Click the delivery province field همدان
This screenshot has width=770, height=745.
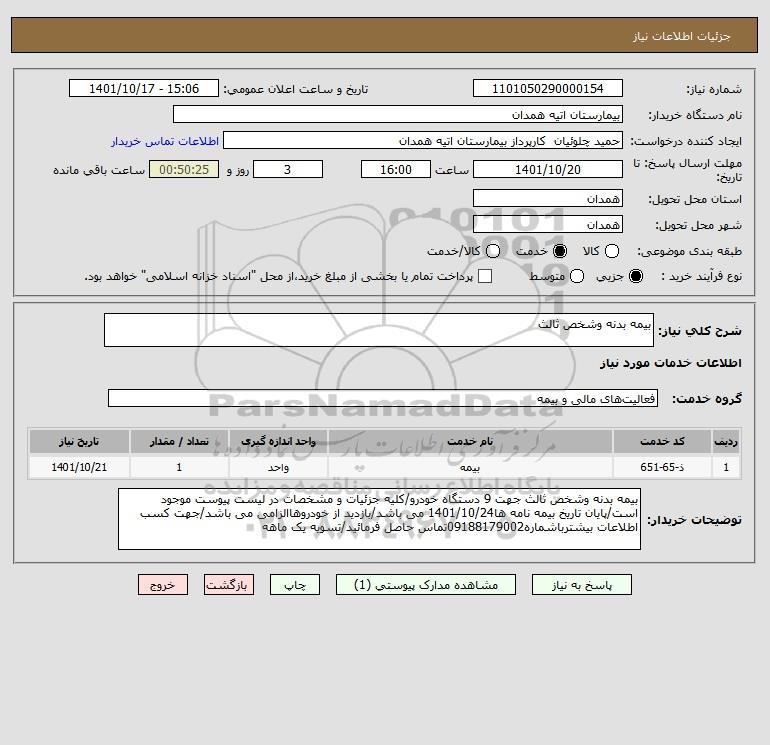548,198
